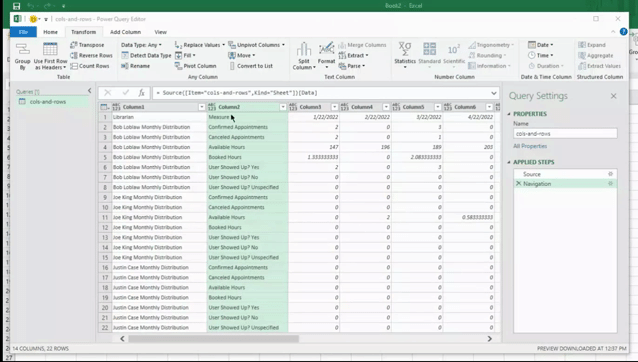Close the Query Settings pane
This screenshot has width=638, height=362.
(614, 96)
